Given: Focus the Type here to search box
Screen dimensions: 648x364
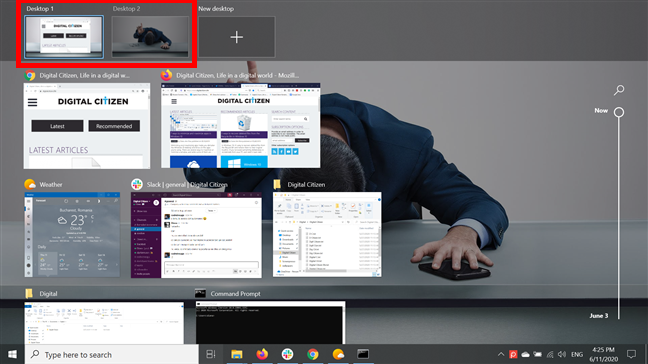Looking at the screenshot, I should [112, 354].
